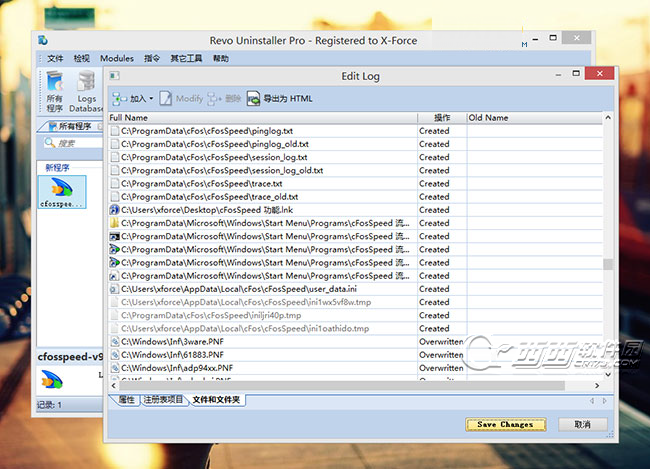The image size is (650, 469).
Task: Open the 检视 menu
Action: pos(81,58)
